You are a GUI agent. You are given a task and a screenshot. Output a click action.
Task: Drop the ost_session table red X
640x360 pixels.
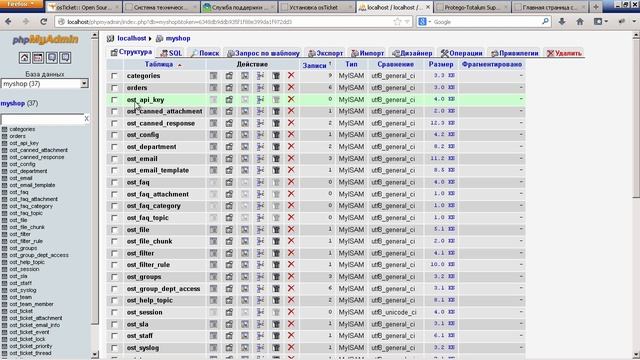(291, 312)
